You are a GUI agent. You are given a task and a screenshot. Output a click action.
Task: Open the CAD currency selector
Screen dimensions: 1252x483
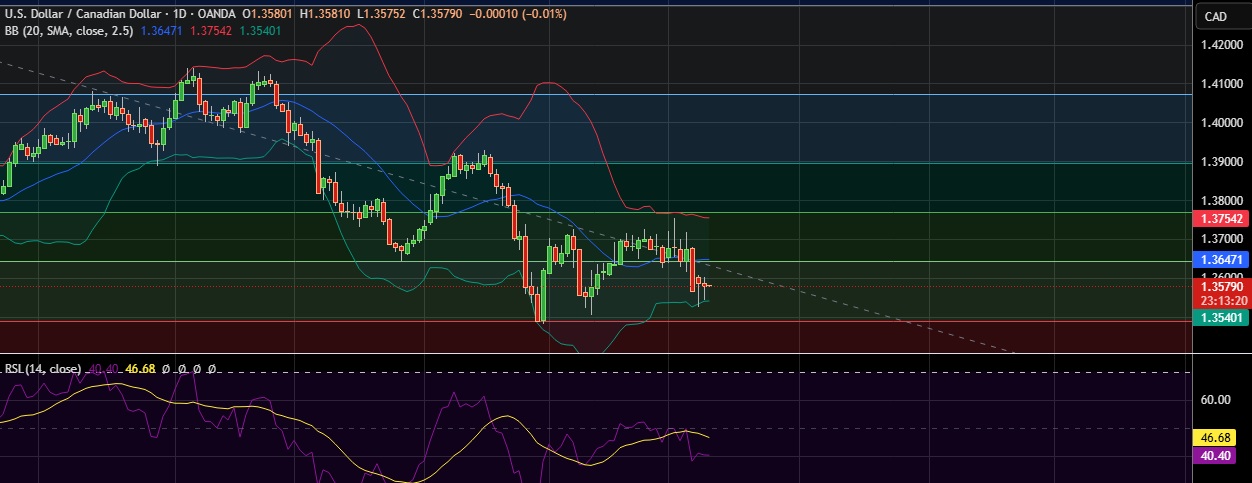(x=1216, y=16)
